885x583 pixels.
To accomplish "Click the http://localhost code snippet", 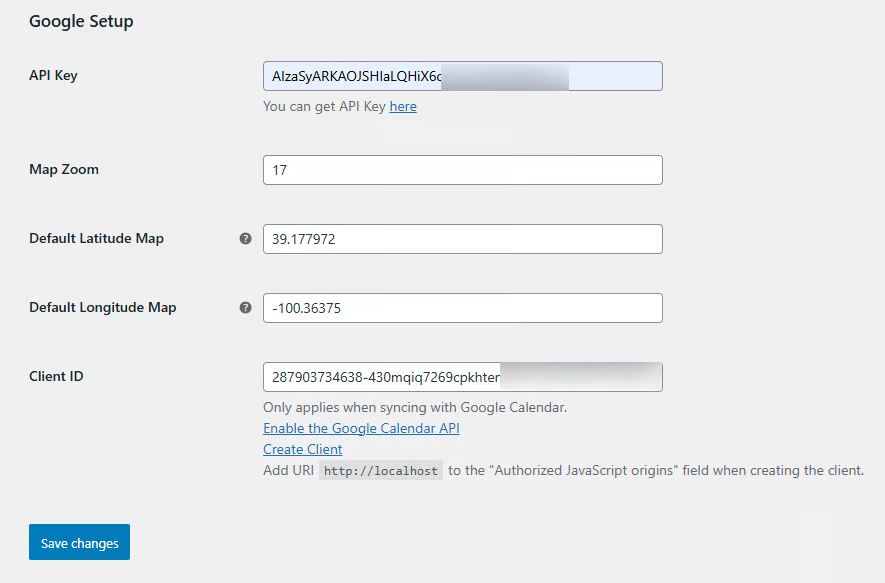I will [x=381, y=471].
